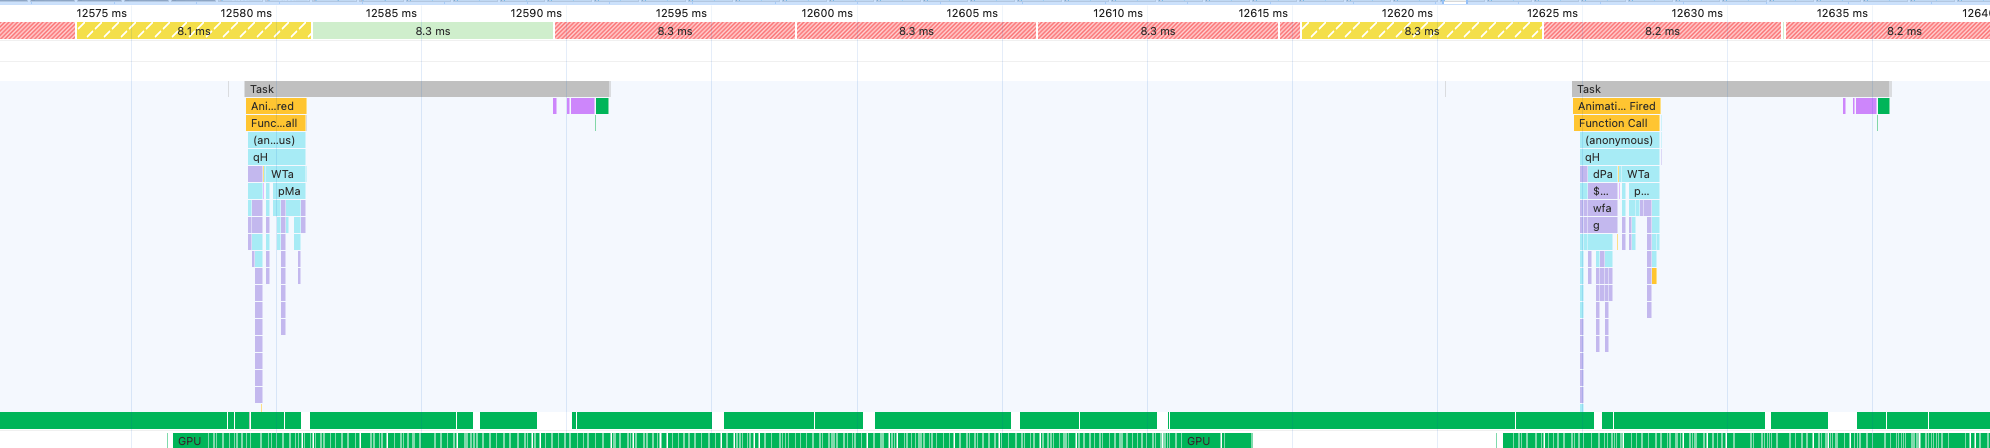Click the left gray Task bar
This screenshot has height=448, width=1990.
(427, 89)
